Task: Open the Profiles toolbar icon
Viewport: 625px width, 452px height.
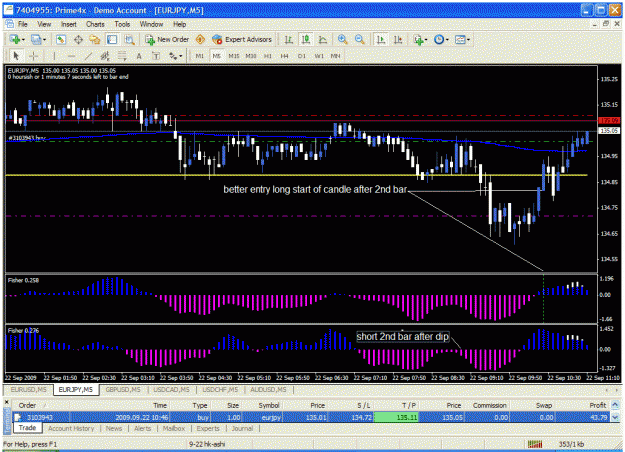Action: coord(36,39)
